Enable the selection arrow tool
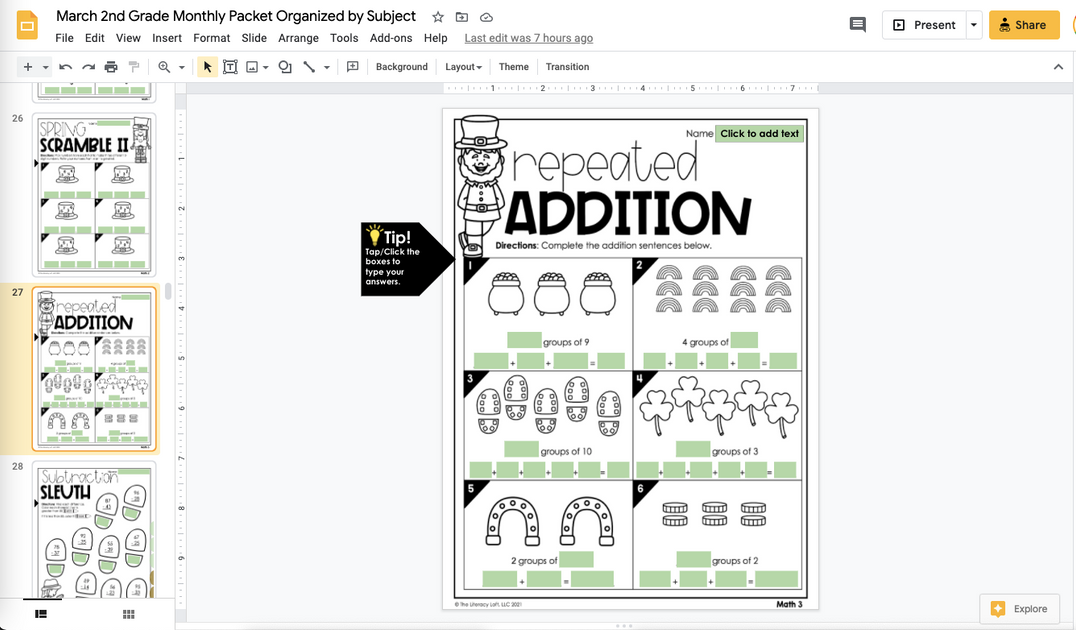The height and width of the screenshot is (630, 1076). point(207,66)
